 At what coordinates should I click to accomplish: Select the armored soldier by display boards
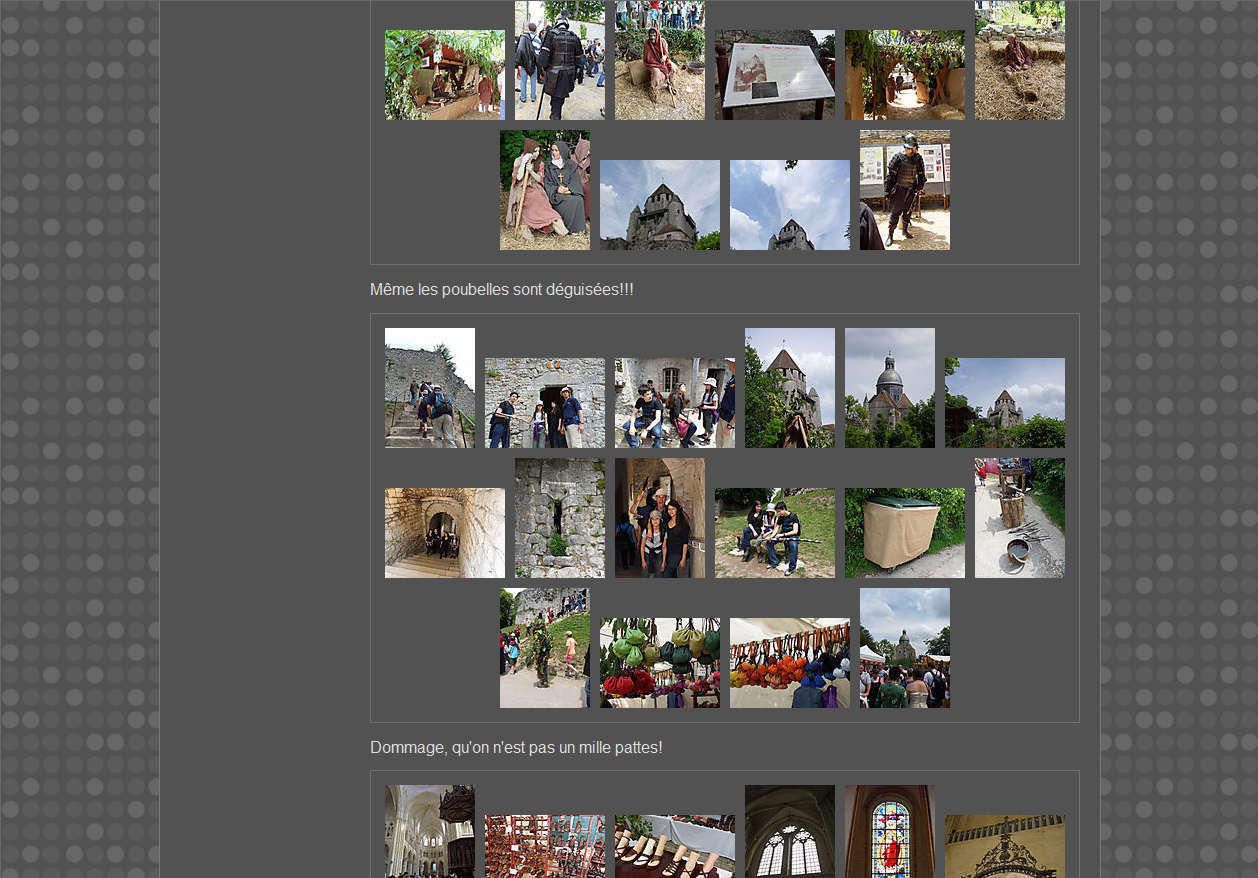pos(904,190)
